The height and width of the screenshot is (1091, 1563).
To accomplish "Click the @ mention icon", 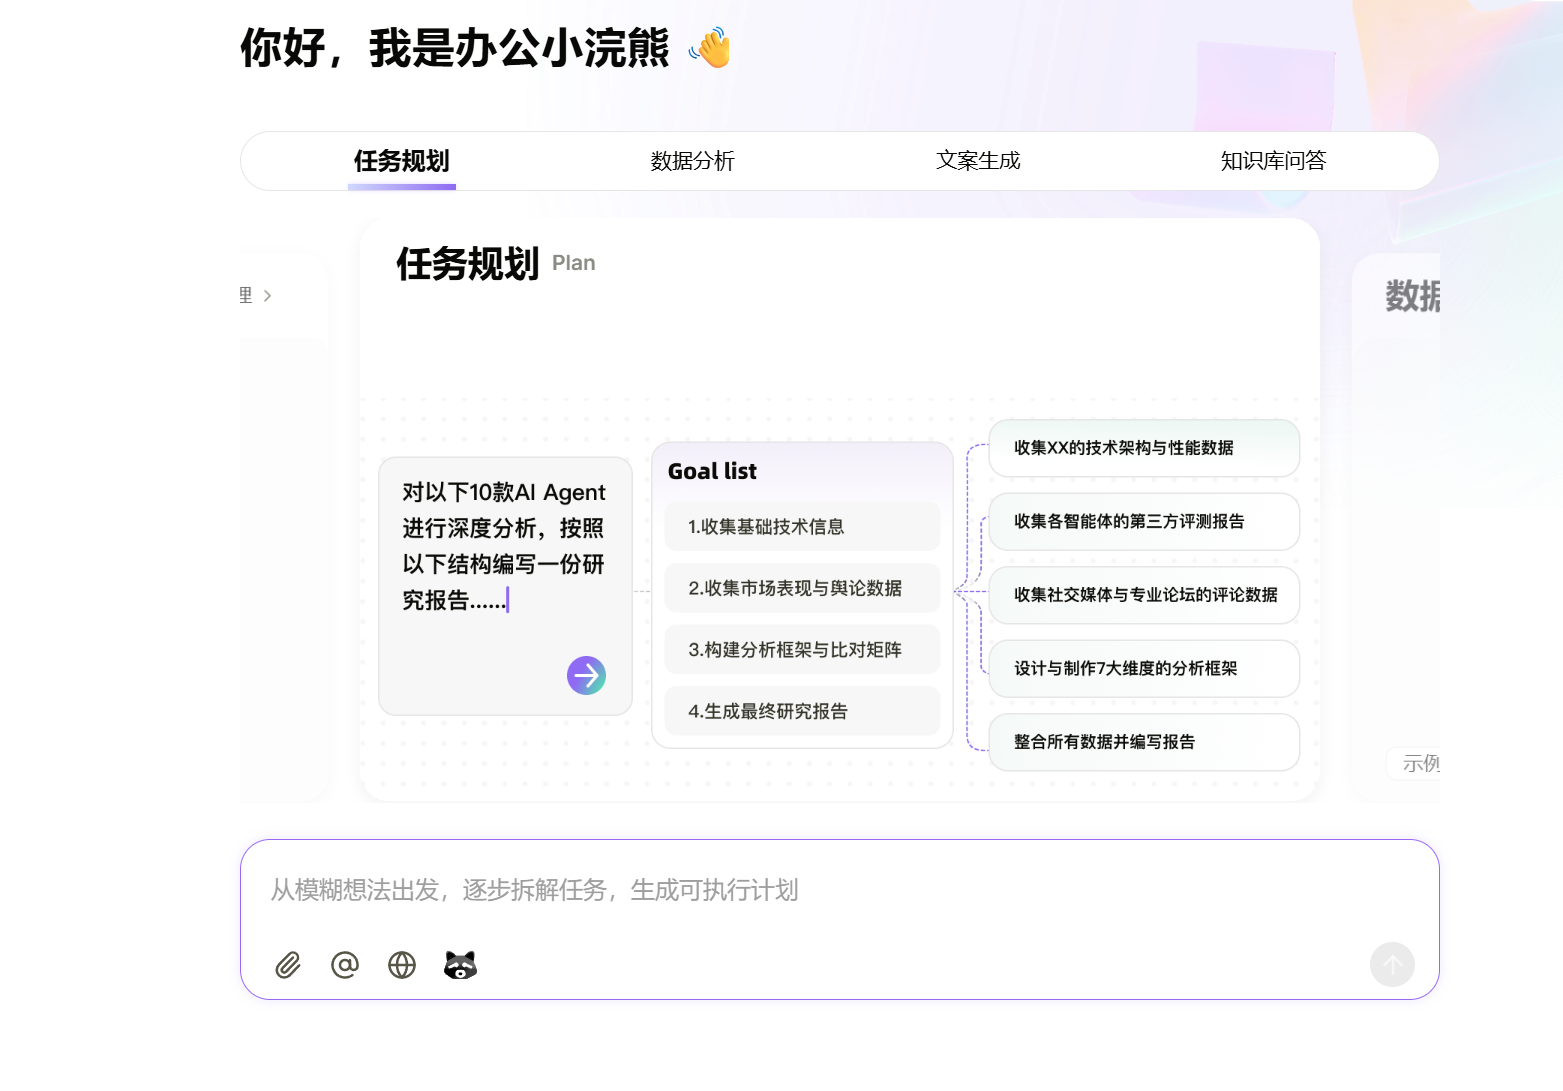I will coord(345,965).
